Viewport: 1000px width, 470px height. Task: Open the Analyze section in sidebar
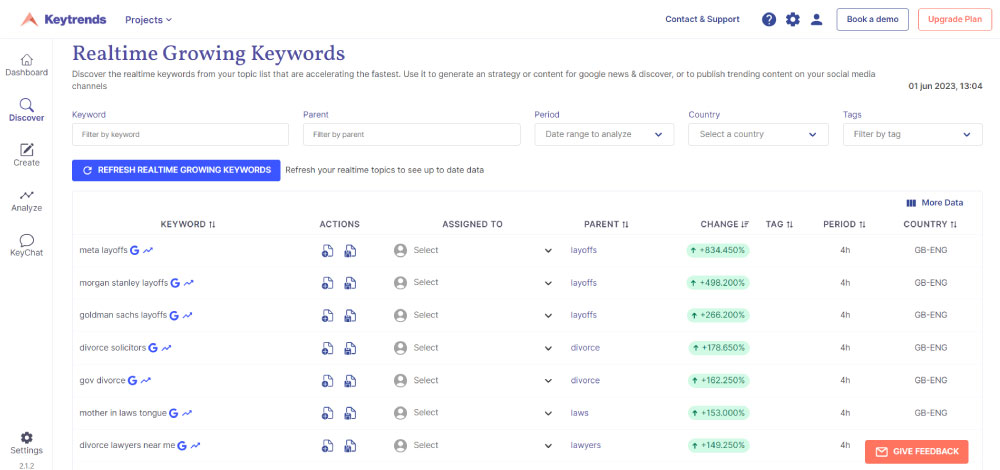pyautogui.click(x=26, y=200)
